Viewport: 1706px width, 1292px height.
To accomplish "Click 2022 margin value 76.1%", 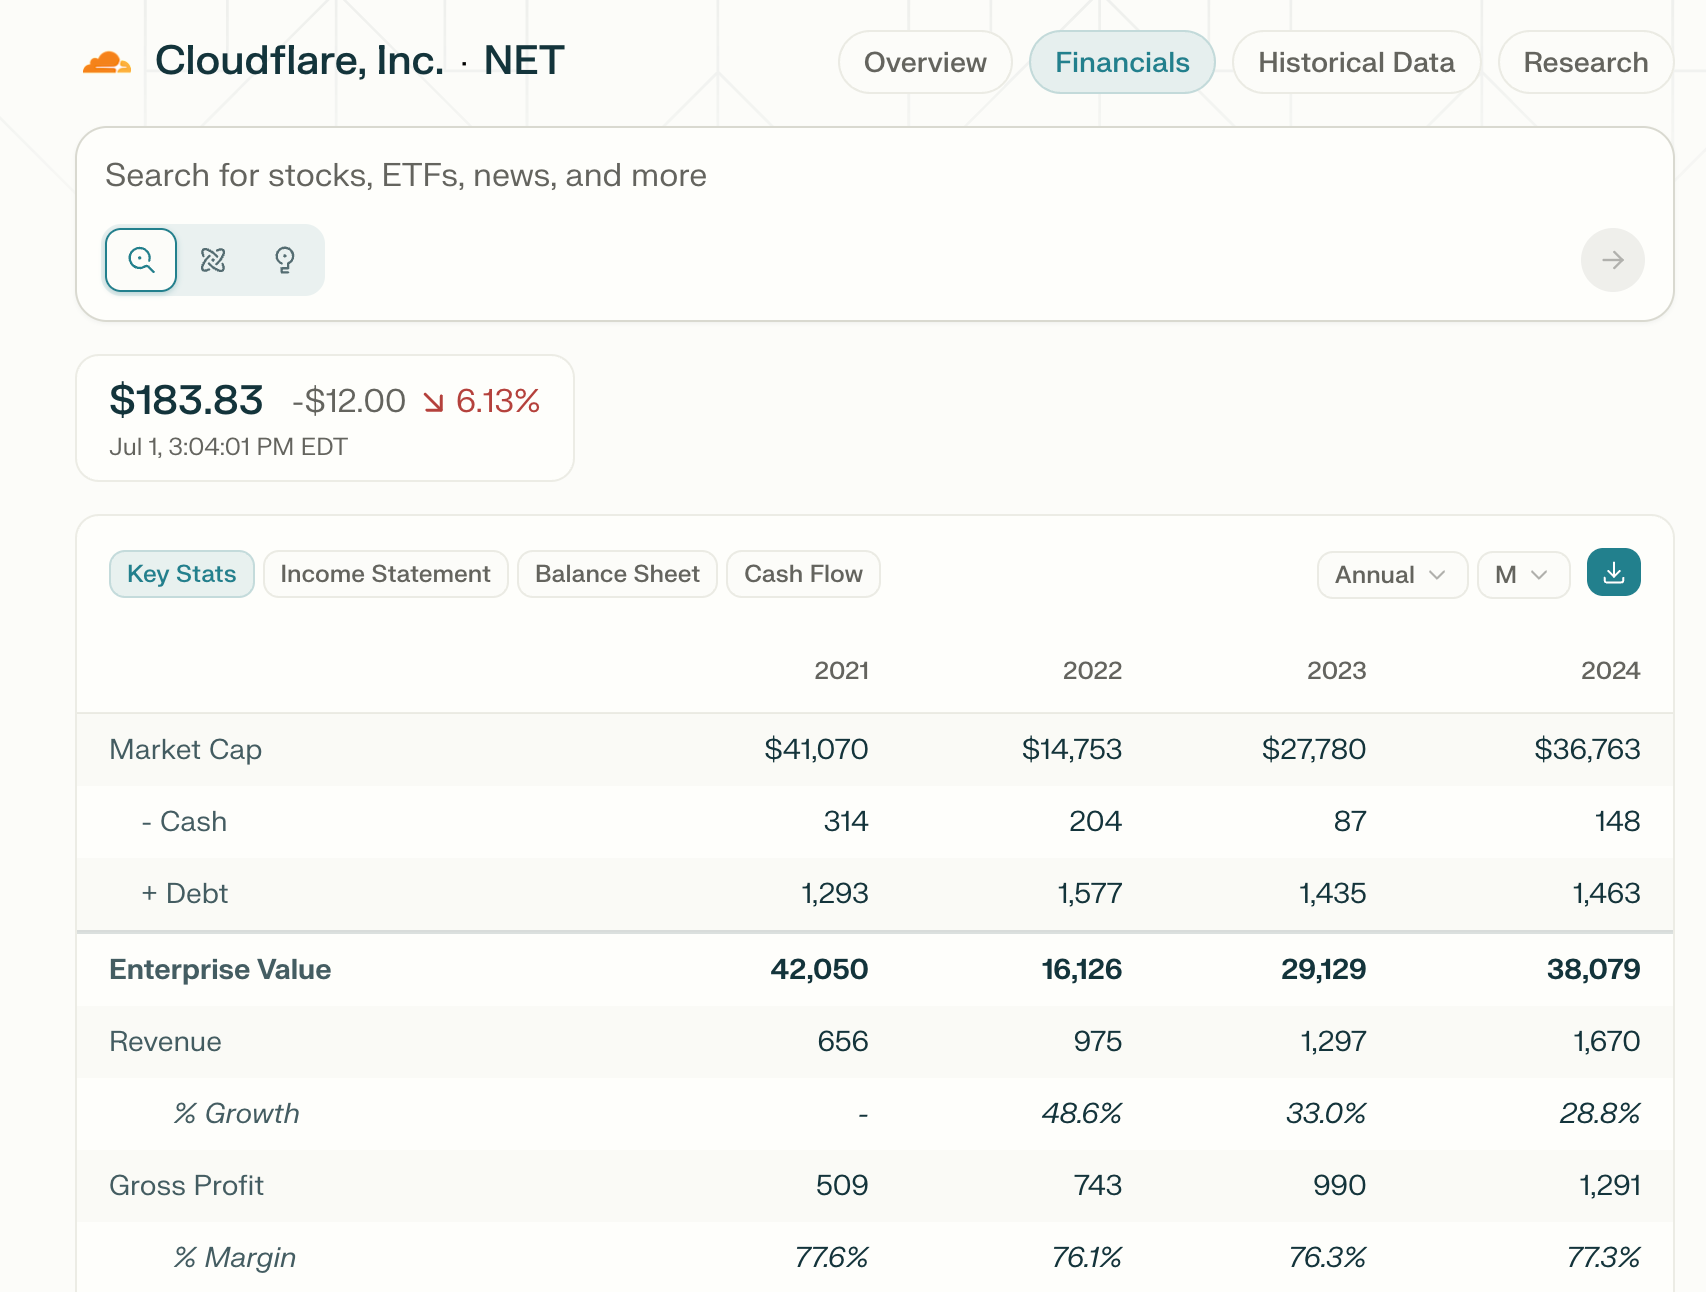I will tap(1086, 1258).
